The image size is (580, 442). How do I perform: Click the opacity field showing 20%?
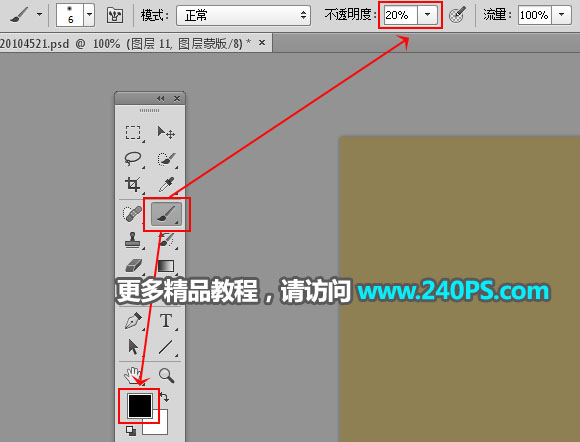coord(401,15)
